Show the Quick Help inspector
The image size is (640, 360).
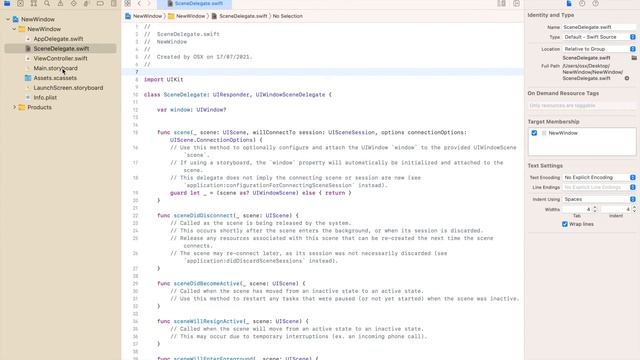596,3
